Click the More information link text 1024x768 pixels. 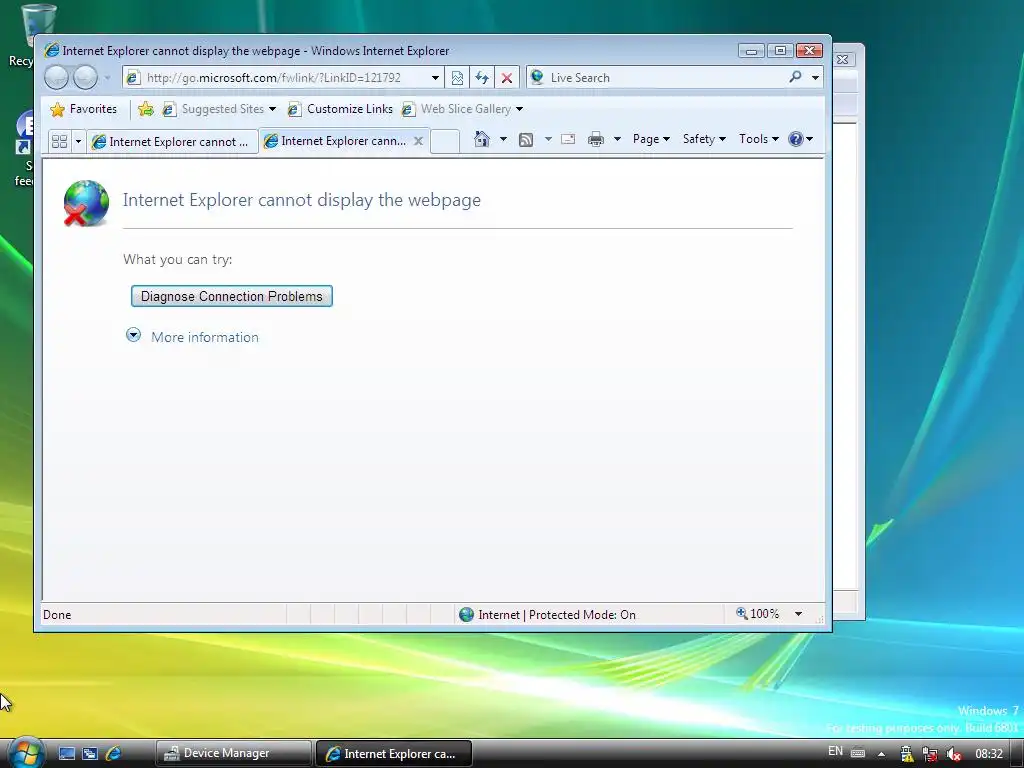[204, 337]
